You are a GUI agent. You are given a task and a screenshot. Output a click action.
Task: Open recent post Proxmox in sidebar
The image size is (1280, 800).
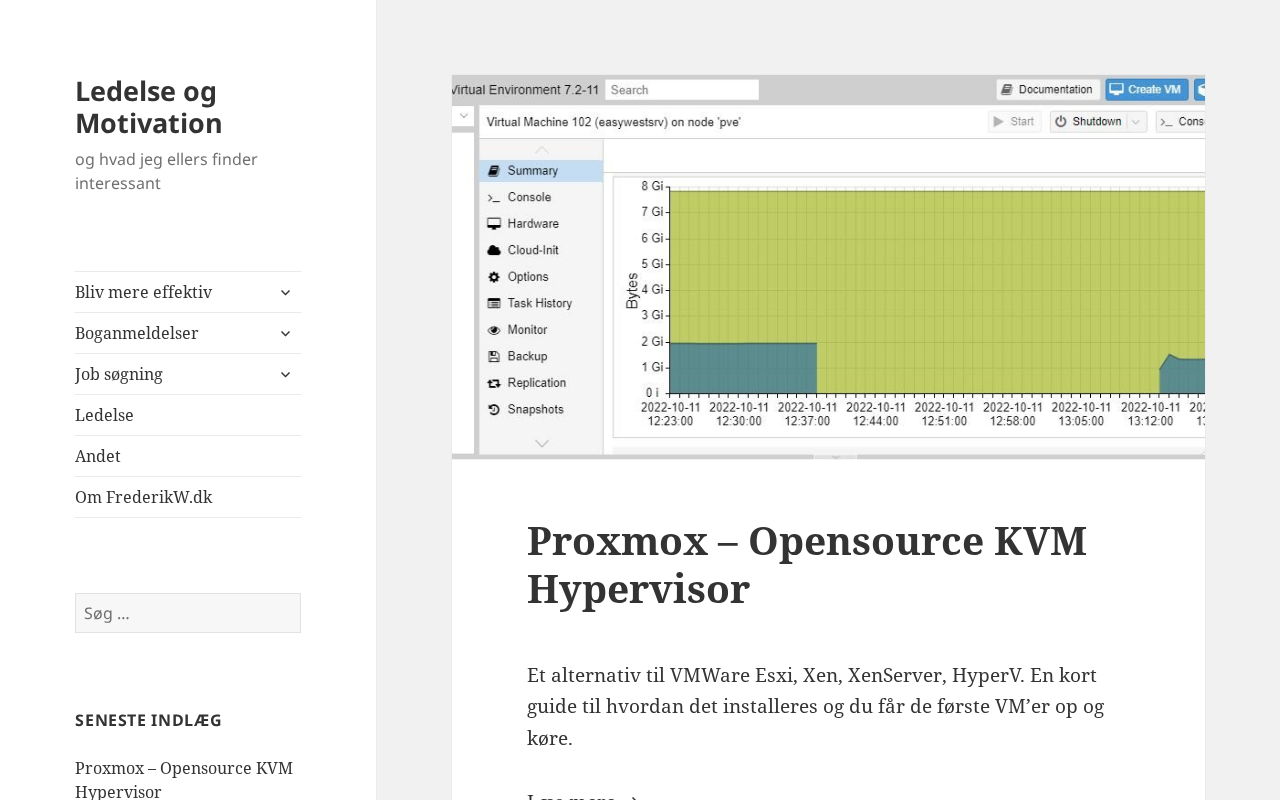(184, 780)
